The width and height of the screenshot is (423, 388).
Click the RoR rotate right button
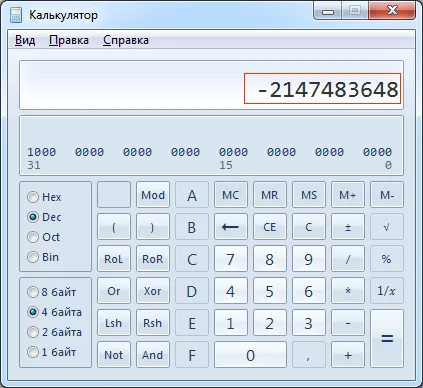click(153, 259)
